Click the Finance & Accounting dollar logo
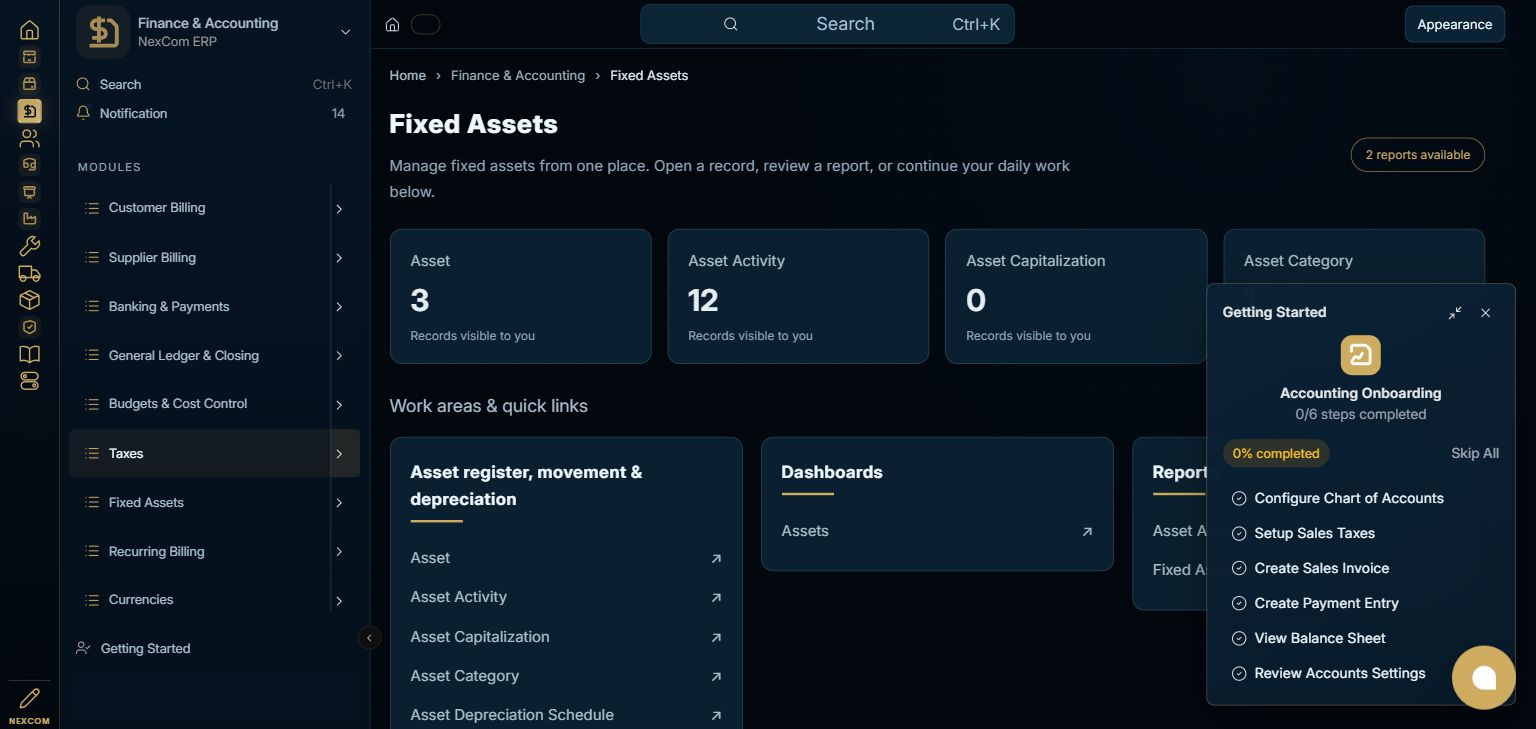The width and height of the screenshot is (1536, 729). point(103,32)
